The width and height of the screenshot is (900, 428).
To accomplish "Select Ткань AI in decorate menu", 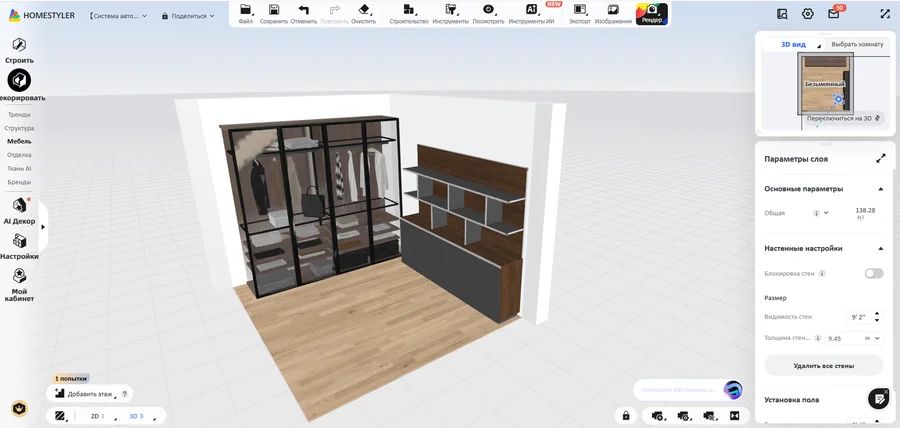I will pyautogui.click(x=20, y=169).
